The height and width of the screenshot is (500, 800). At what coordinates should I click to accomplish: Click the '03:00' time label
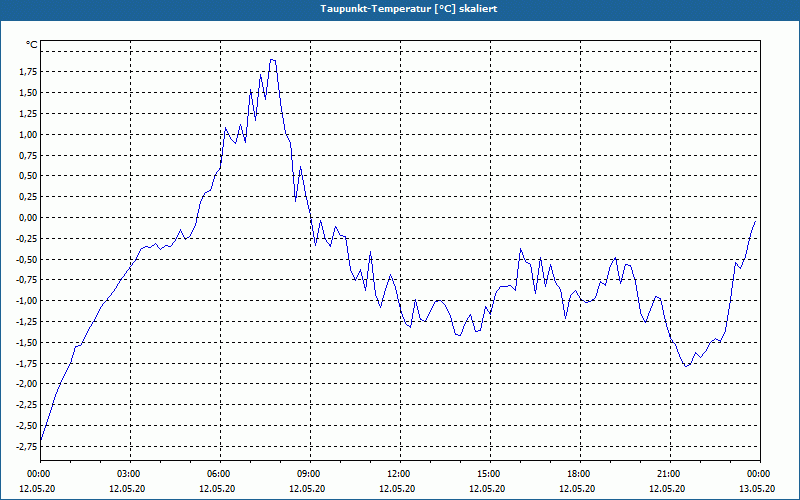tap(131, 474)
